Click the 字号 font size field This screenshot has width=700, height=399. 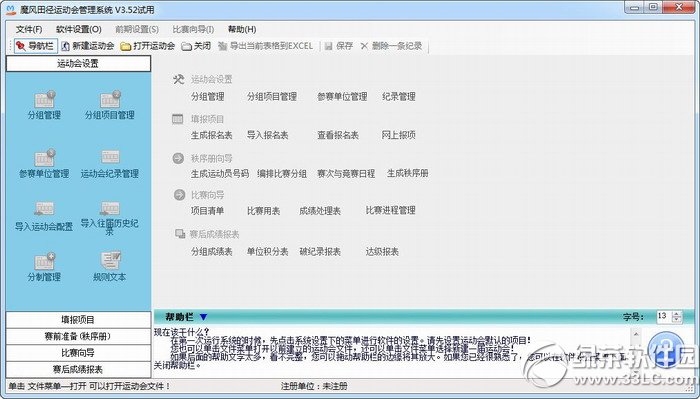(664, 316)
